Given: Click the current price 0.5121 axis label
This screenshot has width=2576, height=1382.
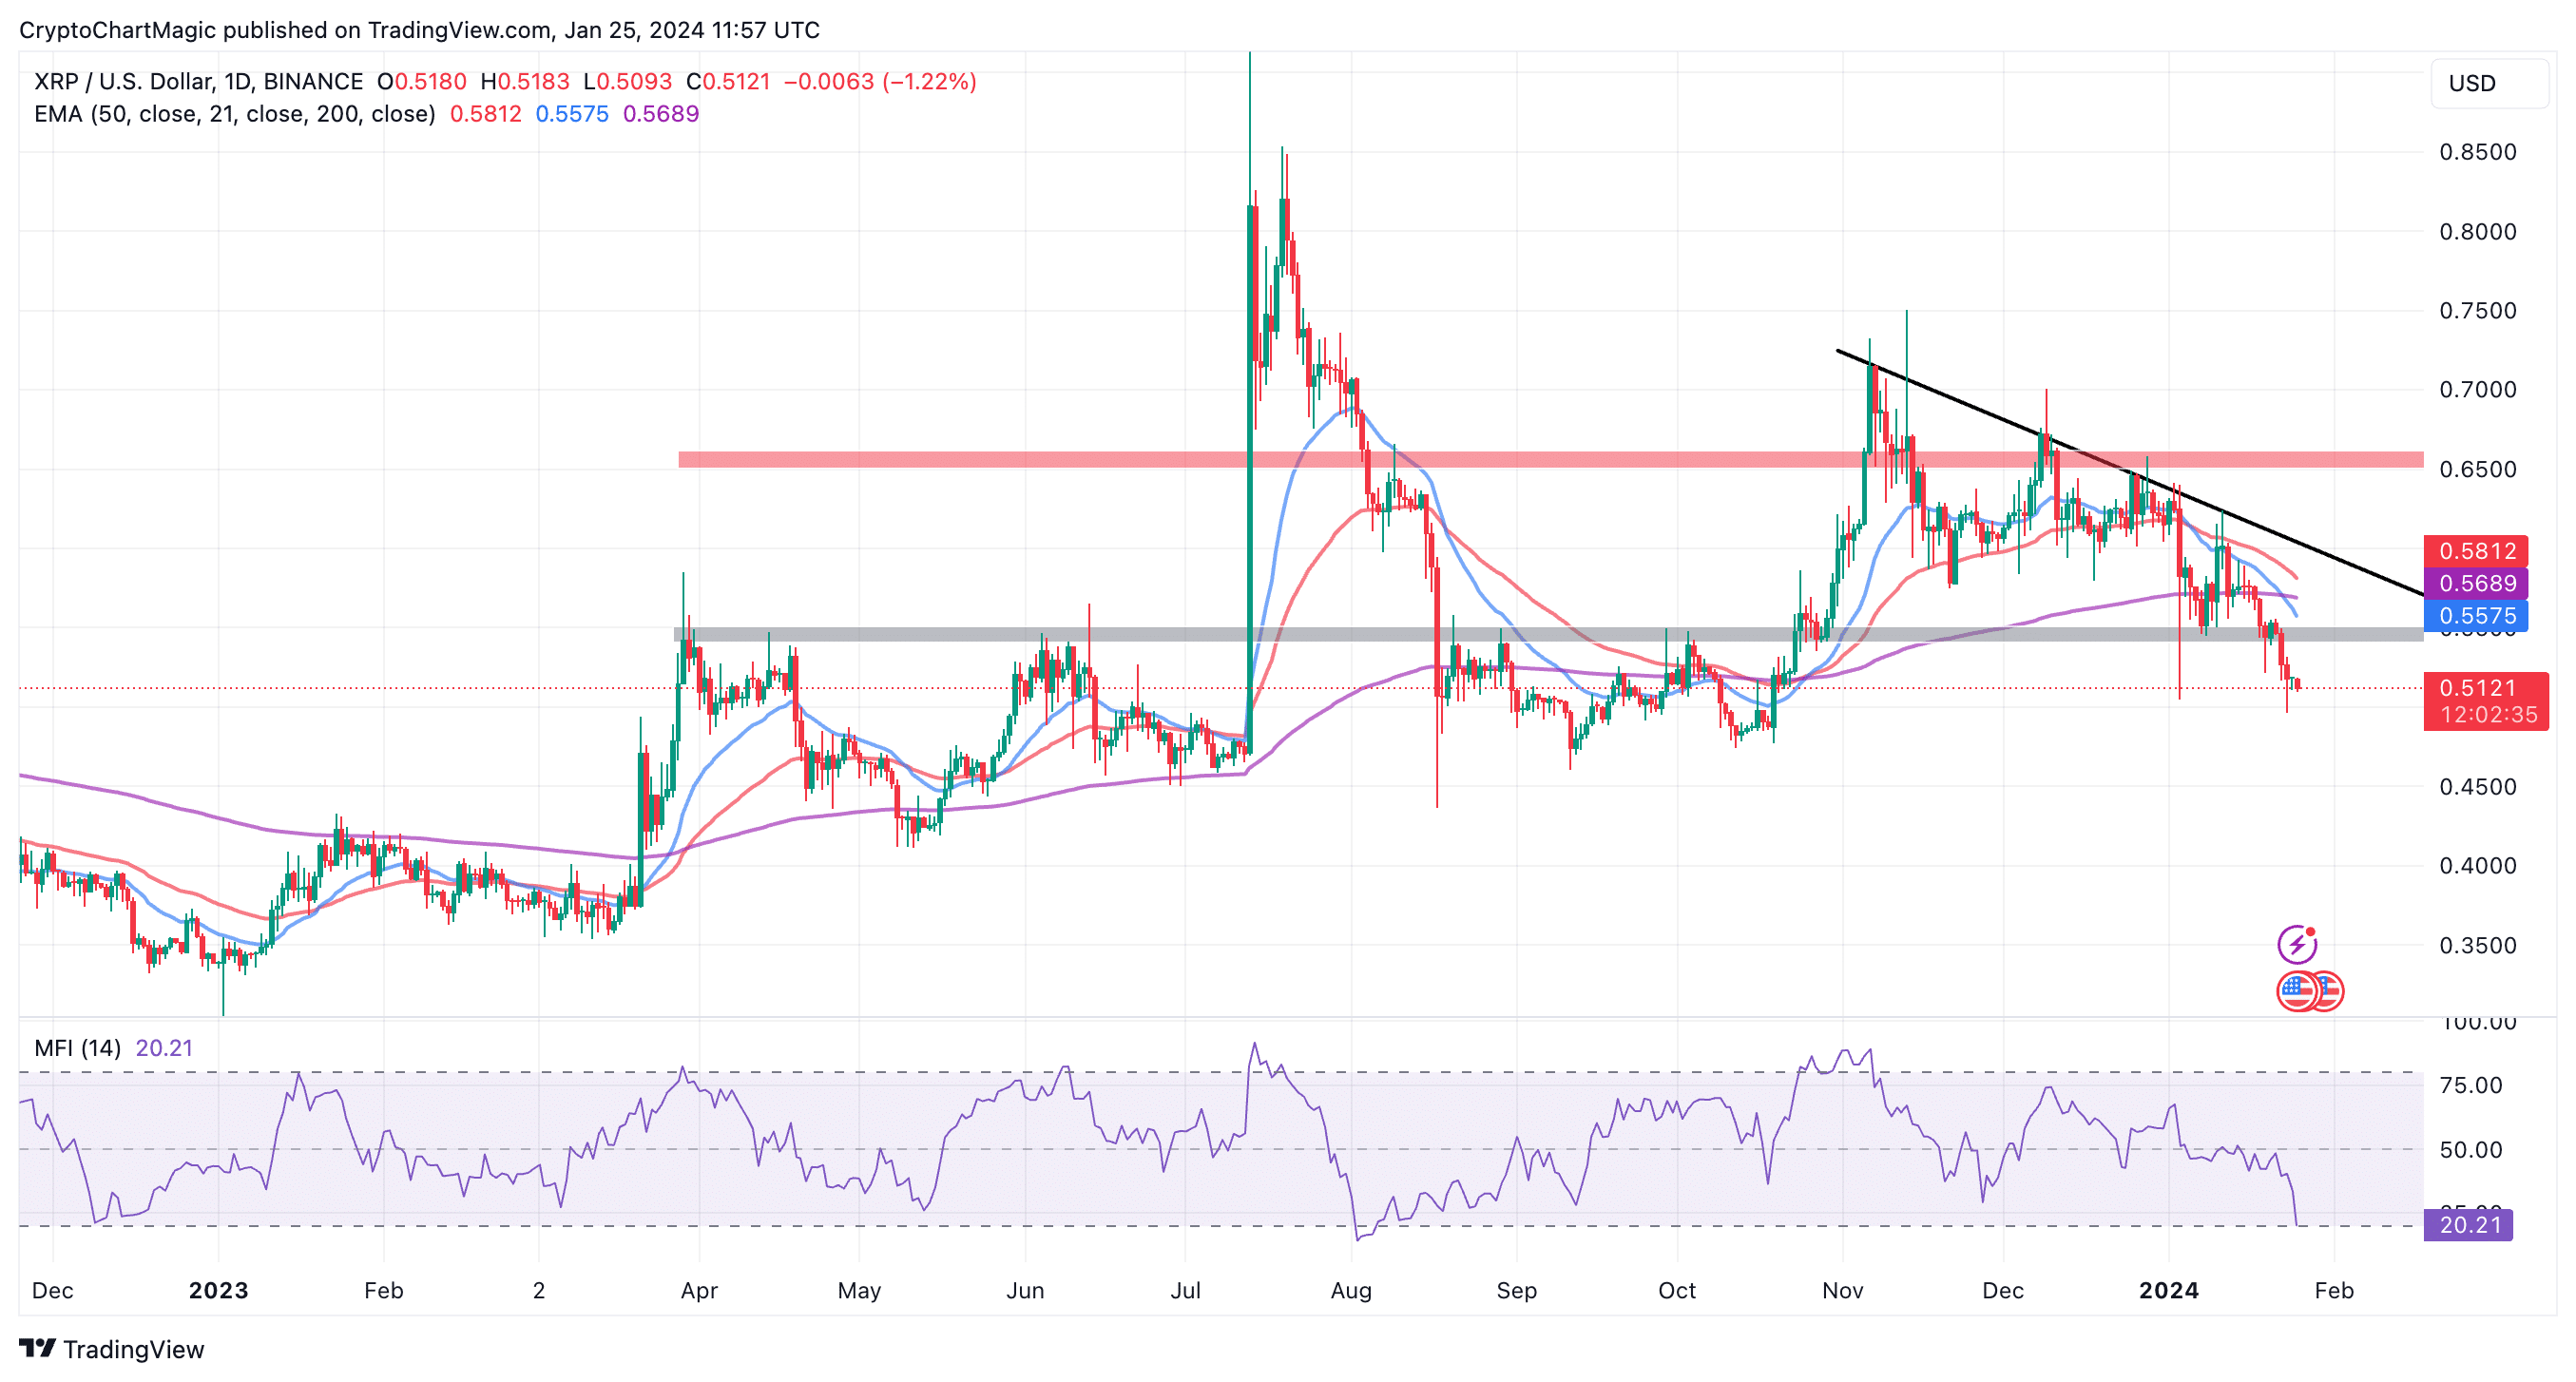Looking at the screenshot, I should [2486, 701].
